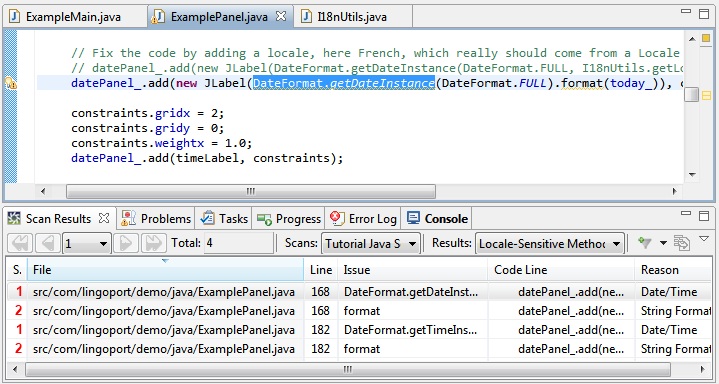Image resolution: width=719 pixels, height=384 pixels.
Task: Maximize the editor area
Action: [703, 14]
